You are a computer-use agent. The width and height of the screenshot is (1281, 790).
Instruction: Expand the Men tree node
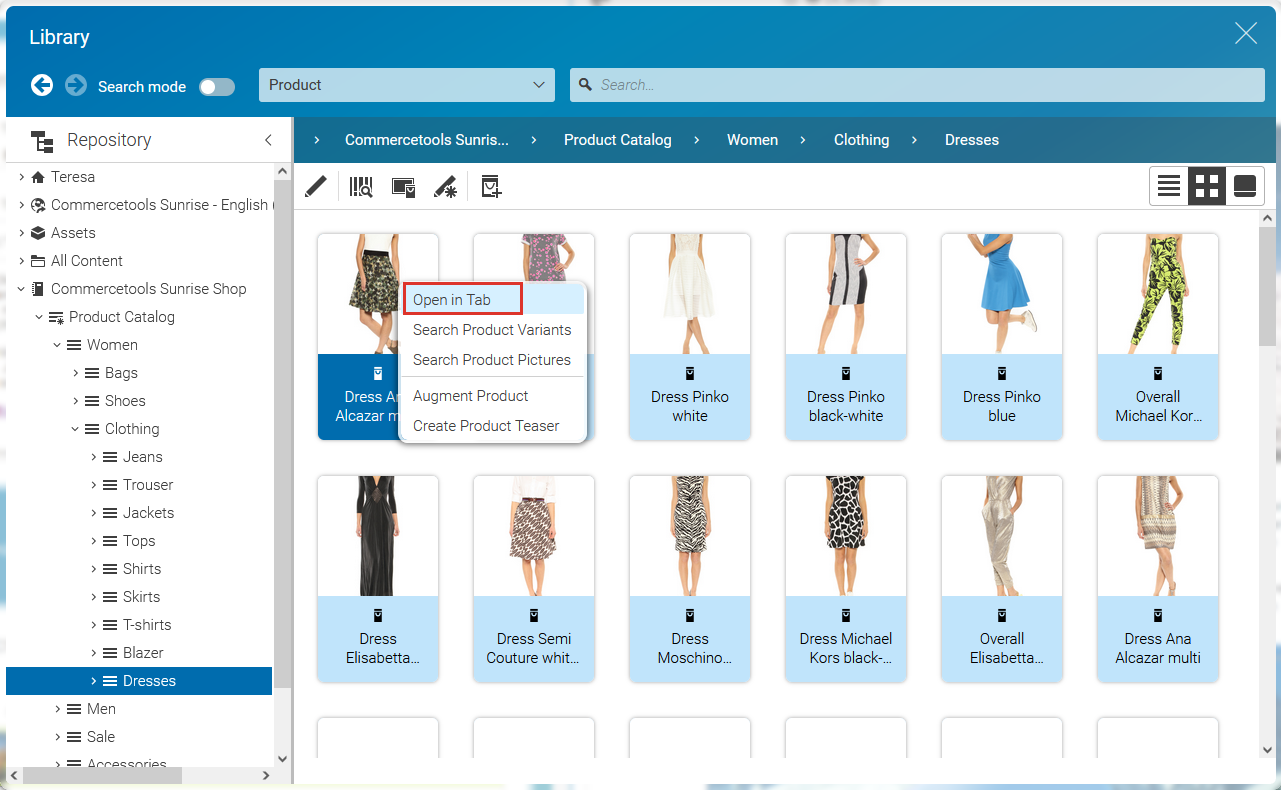coord(57,708)
